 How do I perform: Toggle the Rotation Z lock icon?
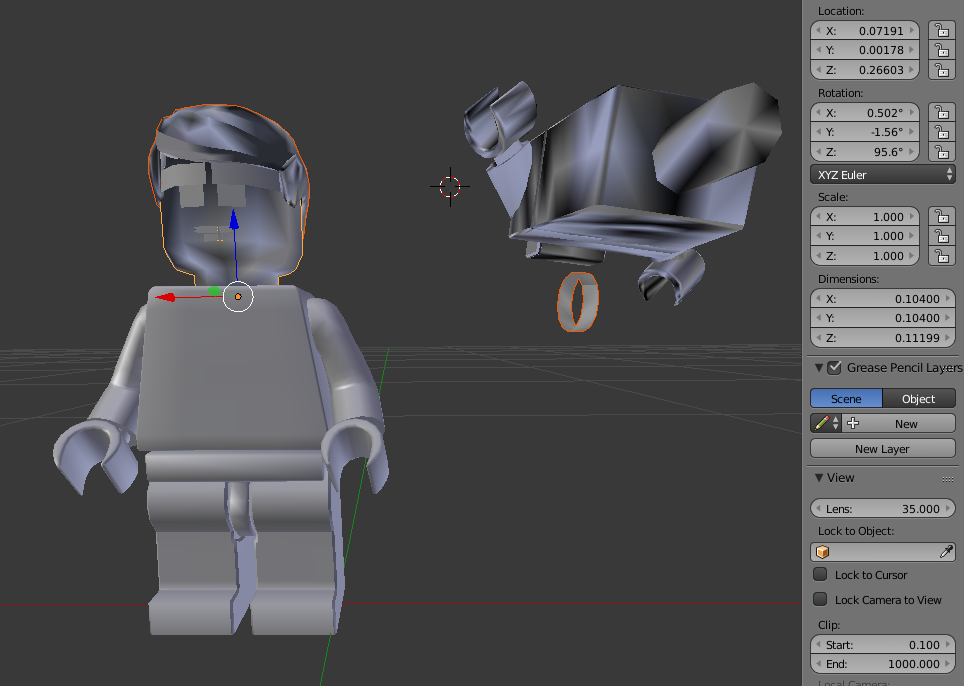941,151
